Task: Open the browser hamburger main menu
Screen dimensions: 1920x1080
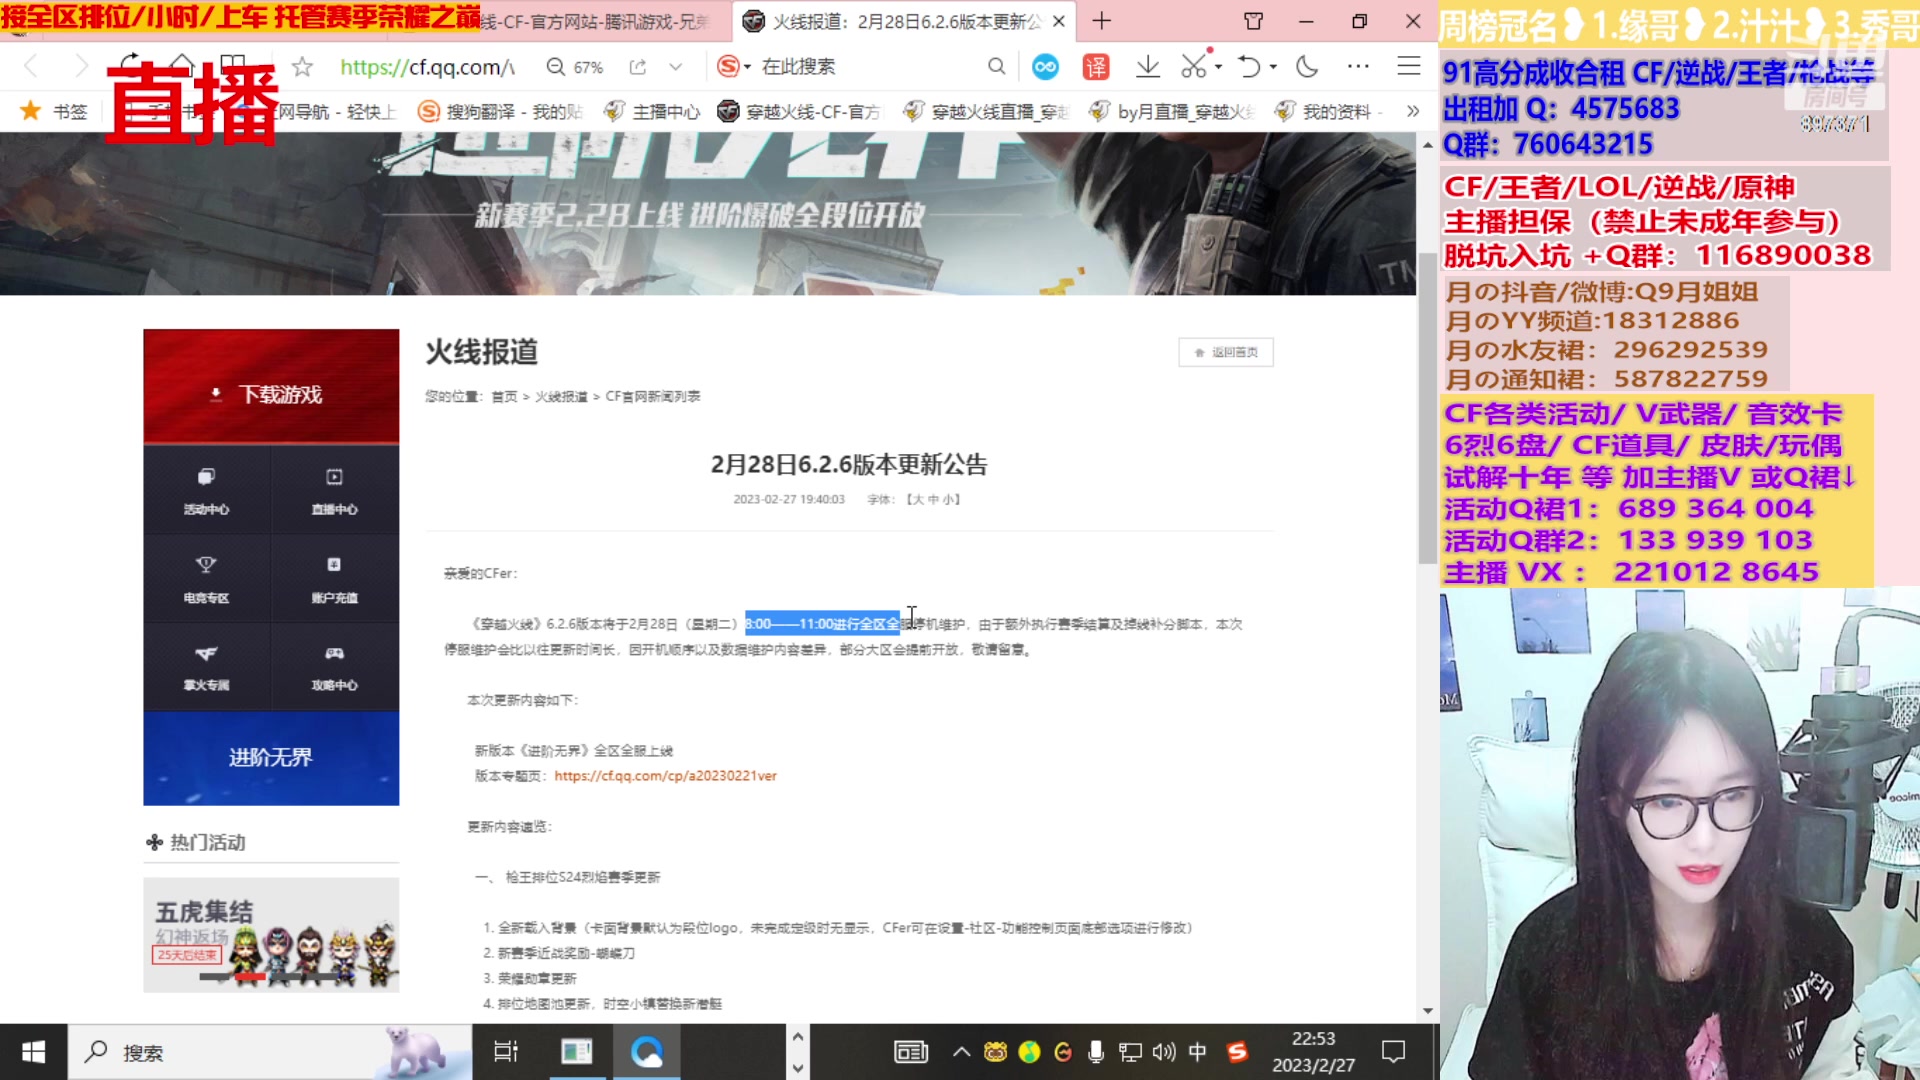Action: pyautogui.click(x=1409, y=67)
